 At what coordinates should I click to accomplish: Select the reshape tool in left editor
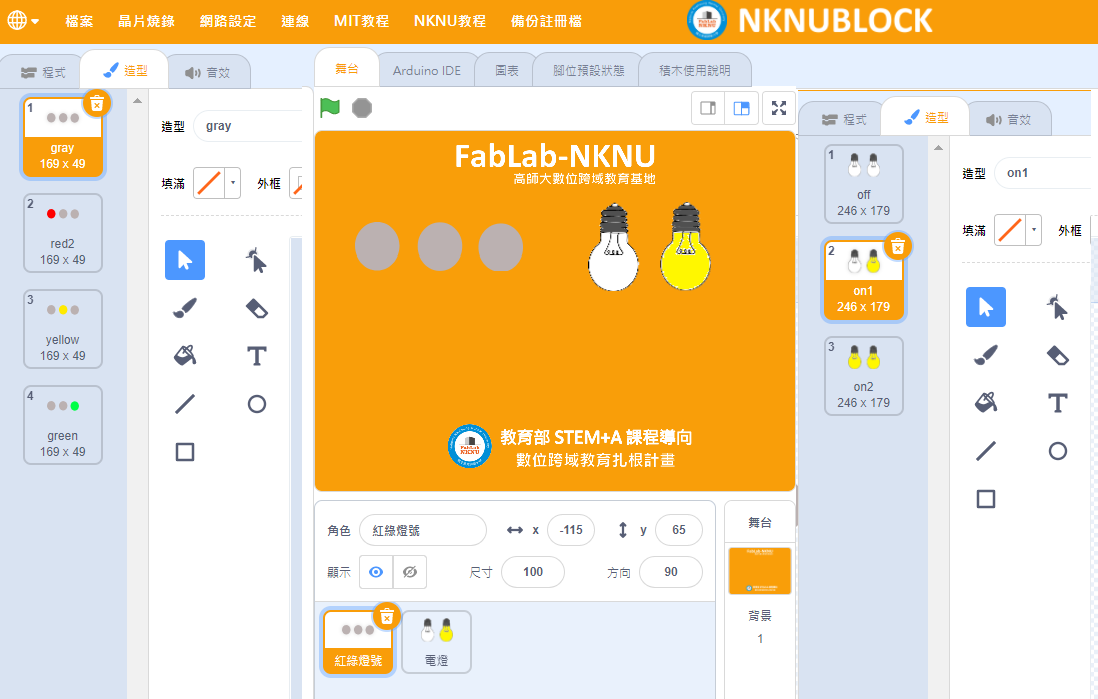pos(256,260)
